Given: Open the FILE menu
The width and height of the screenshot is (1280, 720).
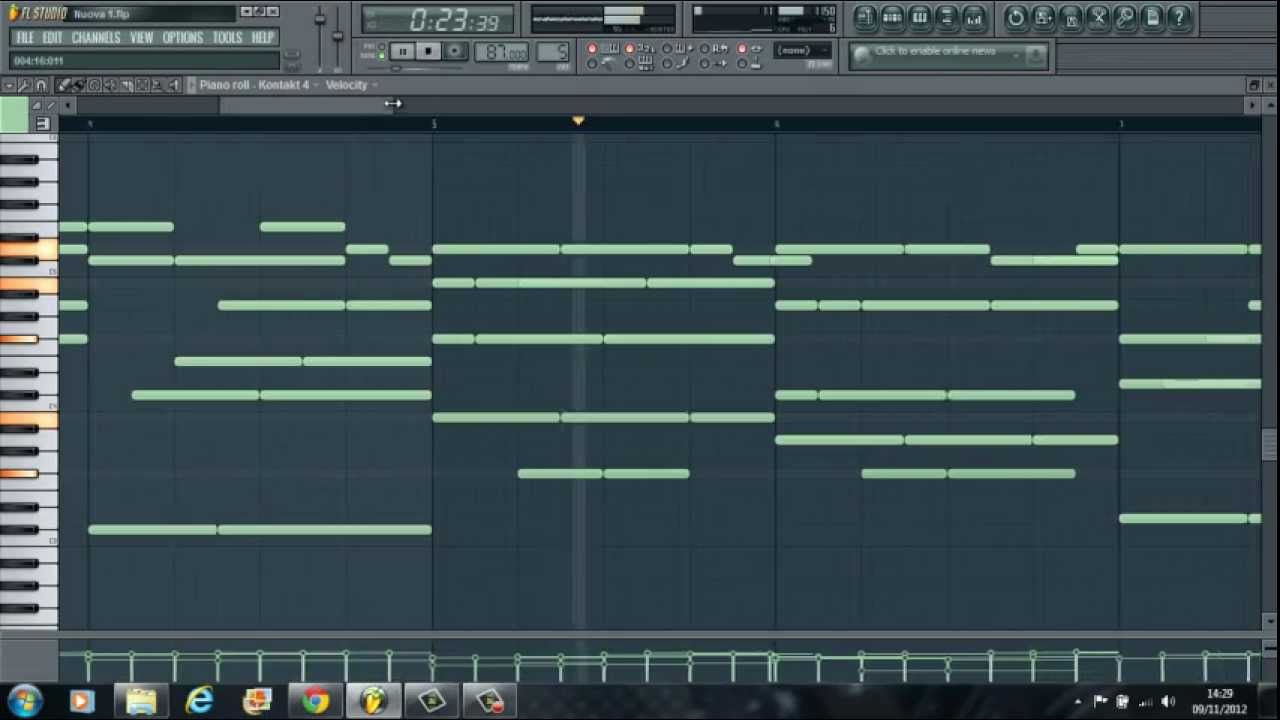Looking at the screenshot, I should (x=25, y=38).
